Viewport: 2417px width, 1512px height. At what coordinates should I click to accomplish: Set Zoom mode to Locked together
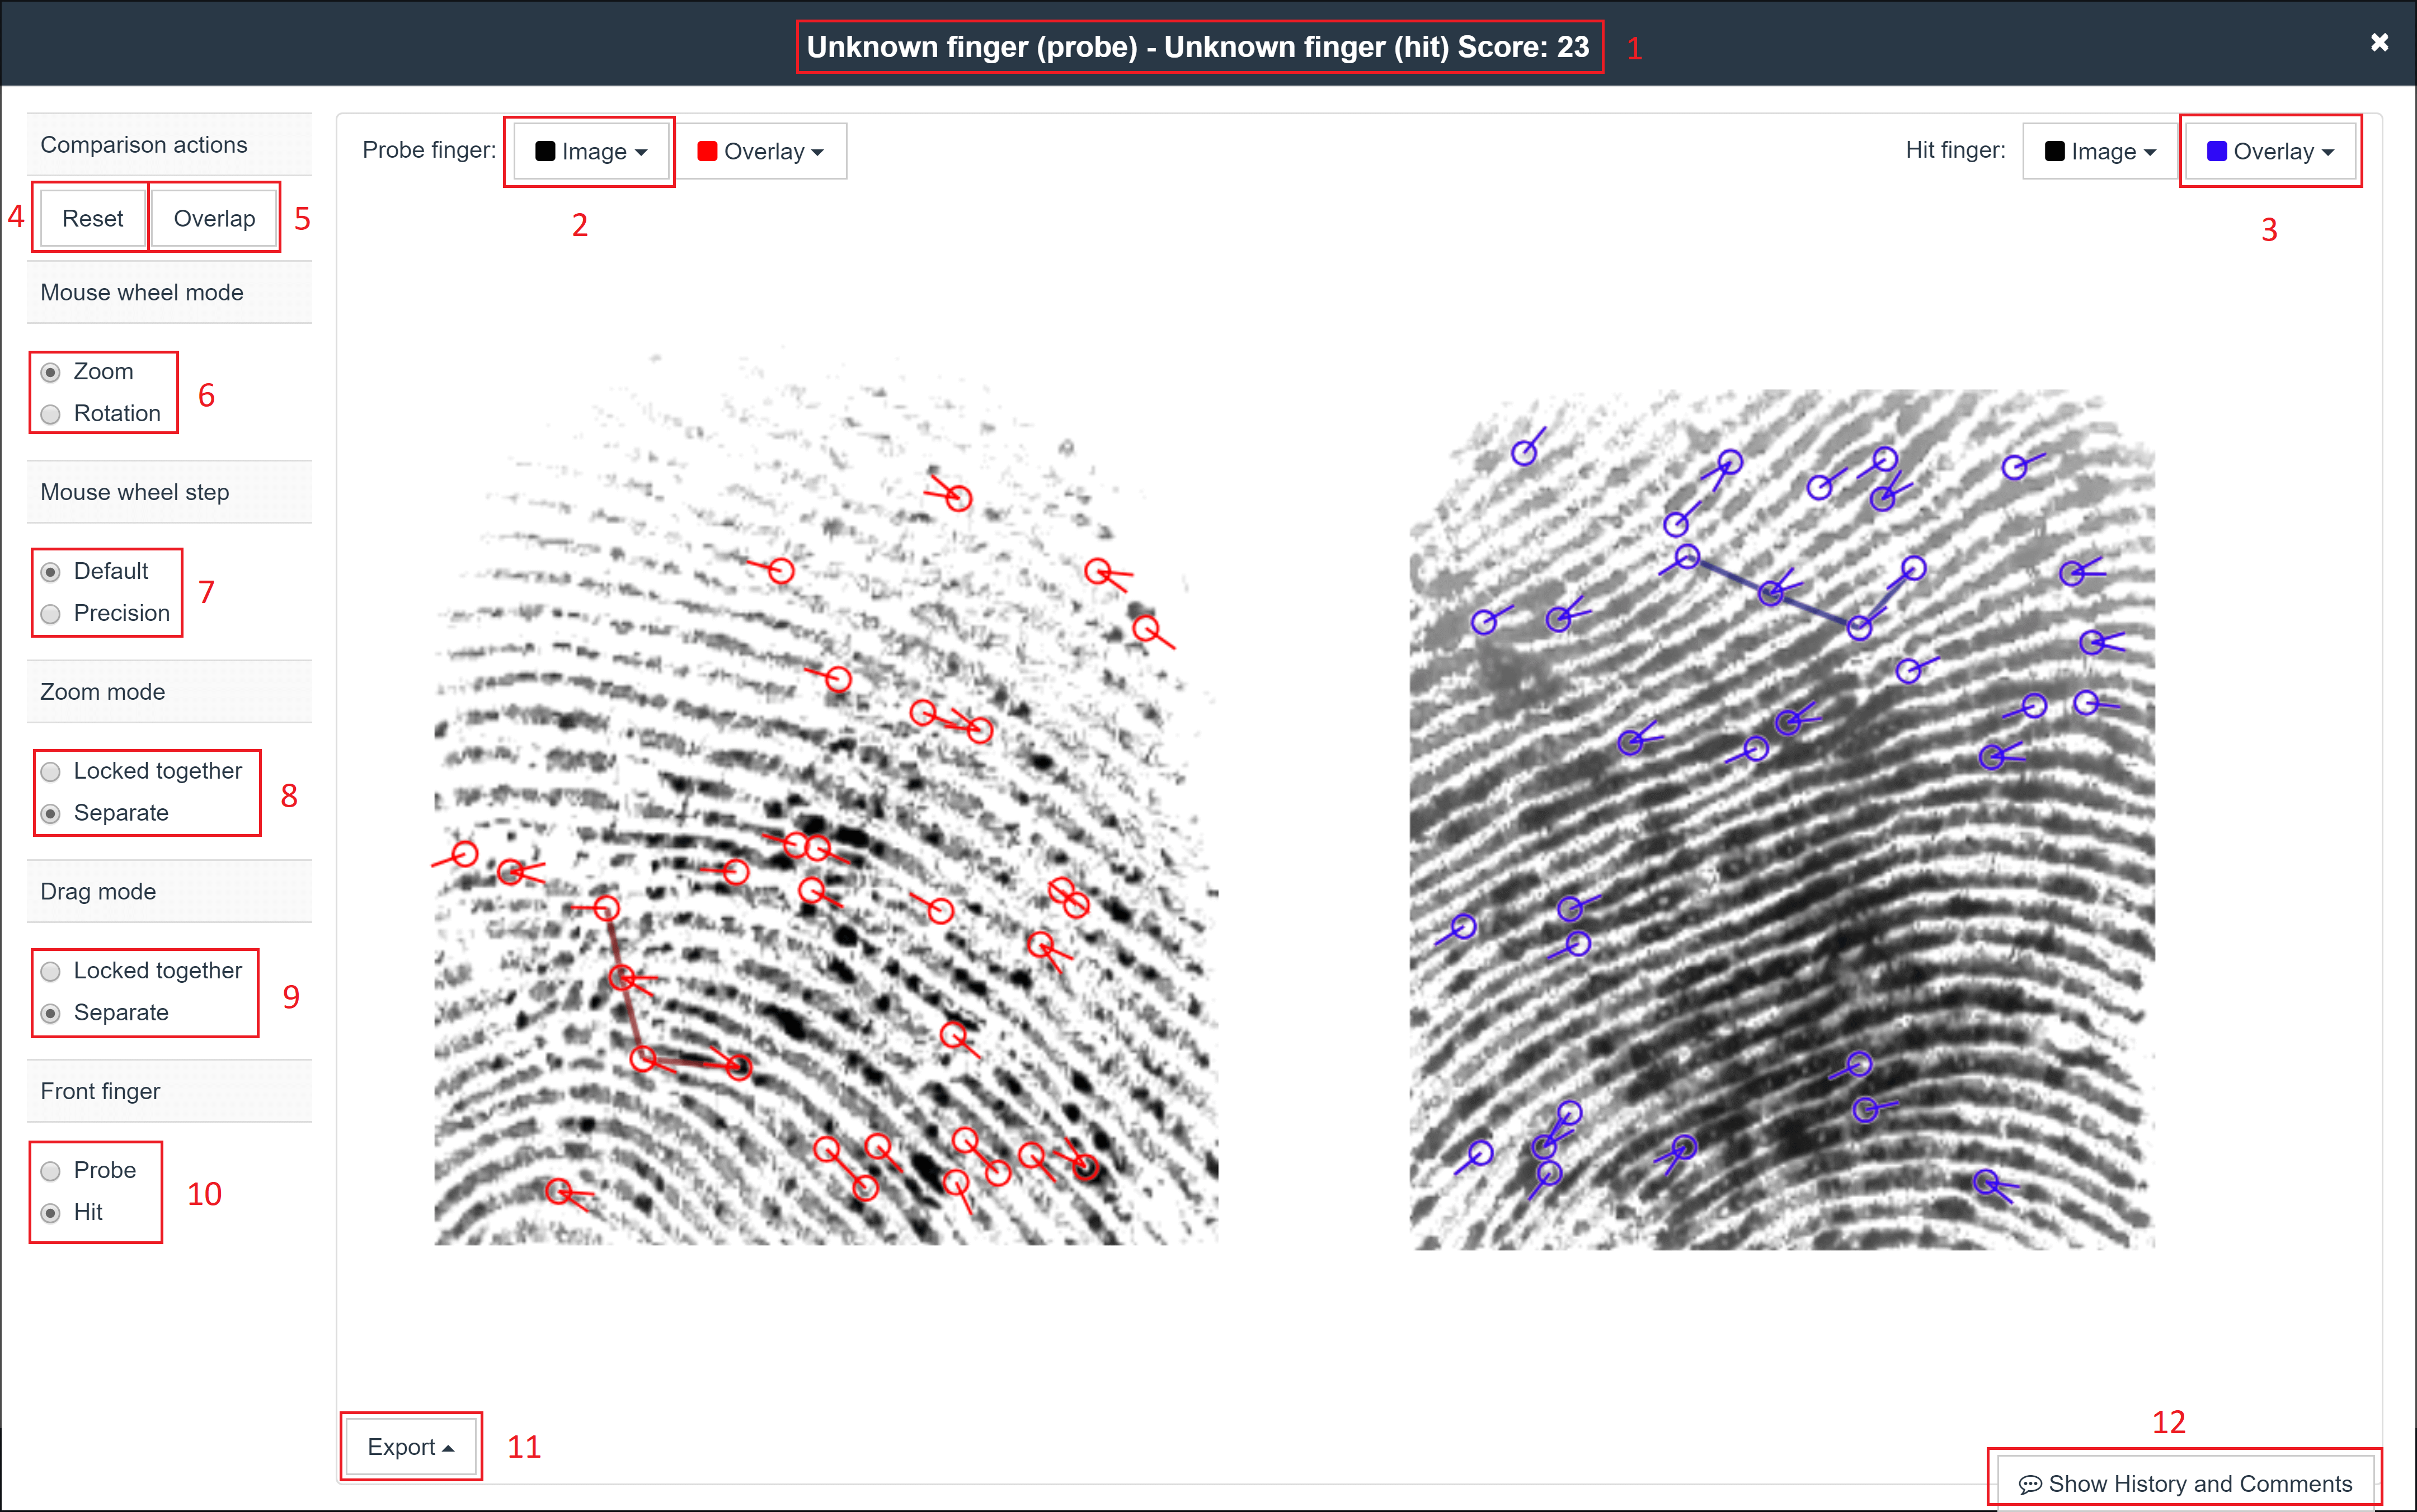51,772
